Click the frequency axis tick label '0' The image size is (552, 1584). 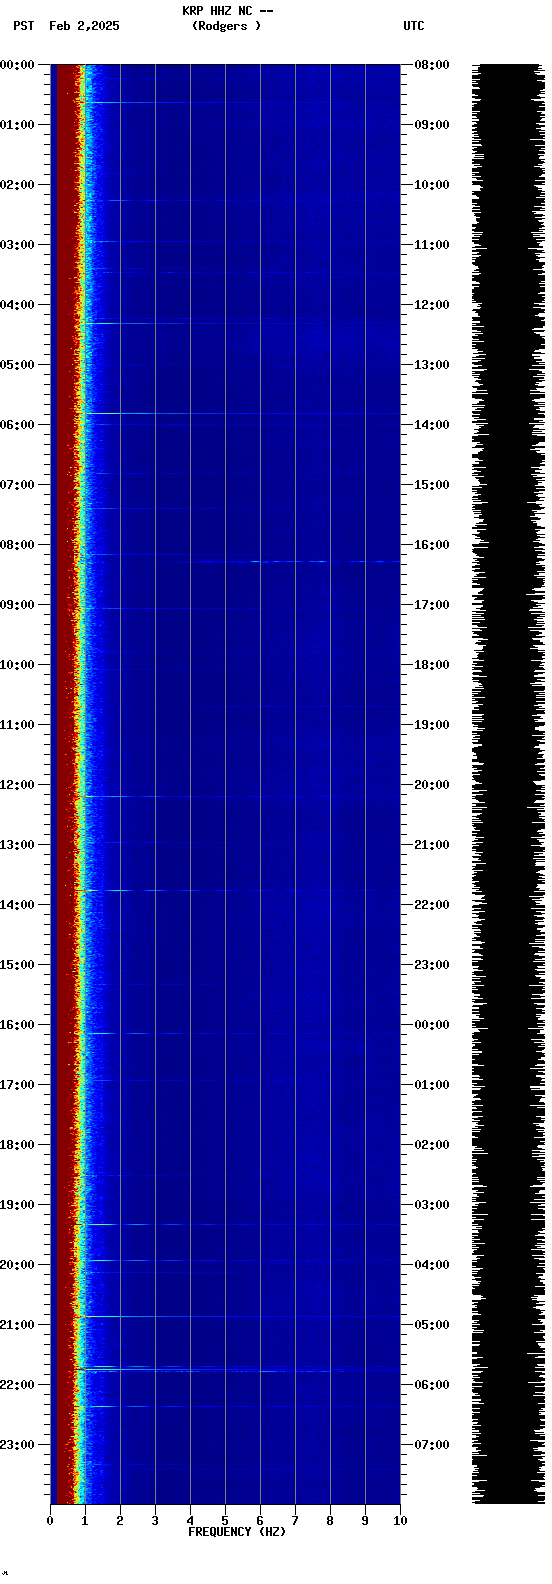pos(50,1521)
